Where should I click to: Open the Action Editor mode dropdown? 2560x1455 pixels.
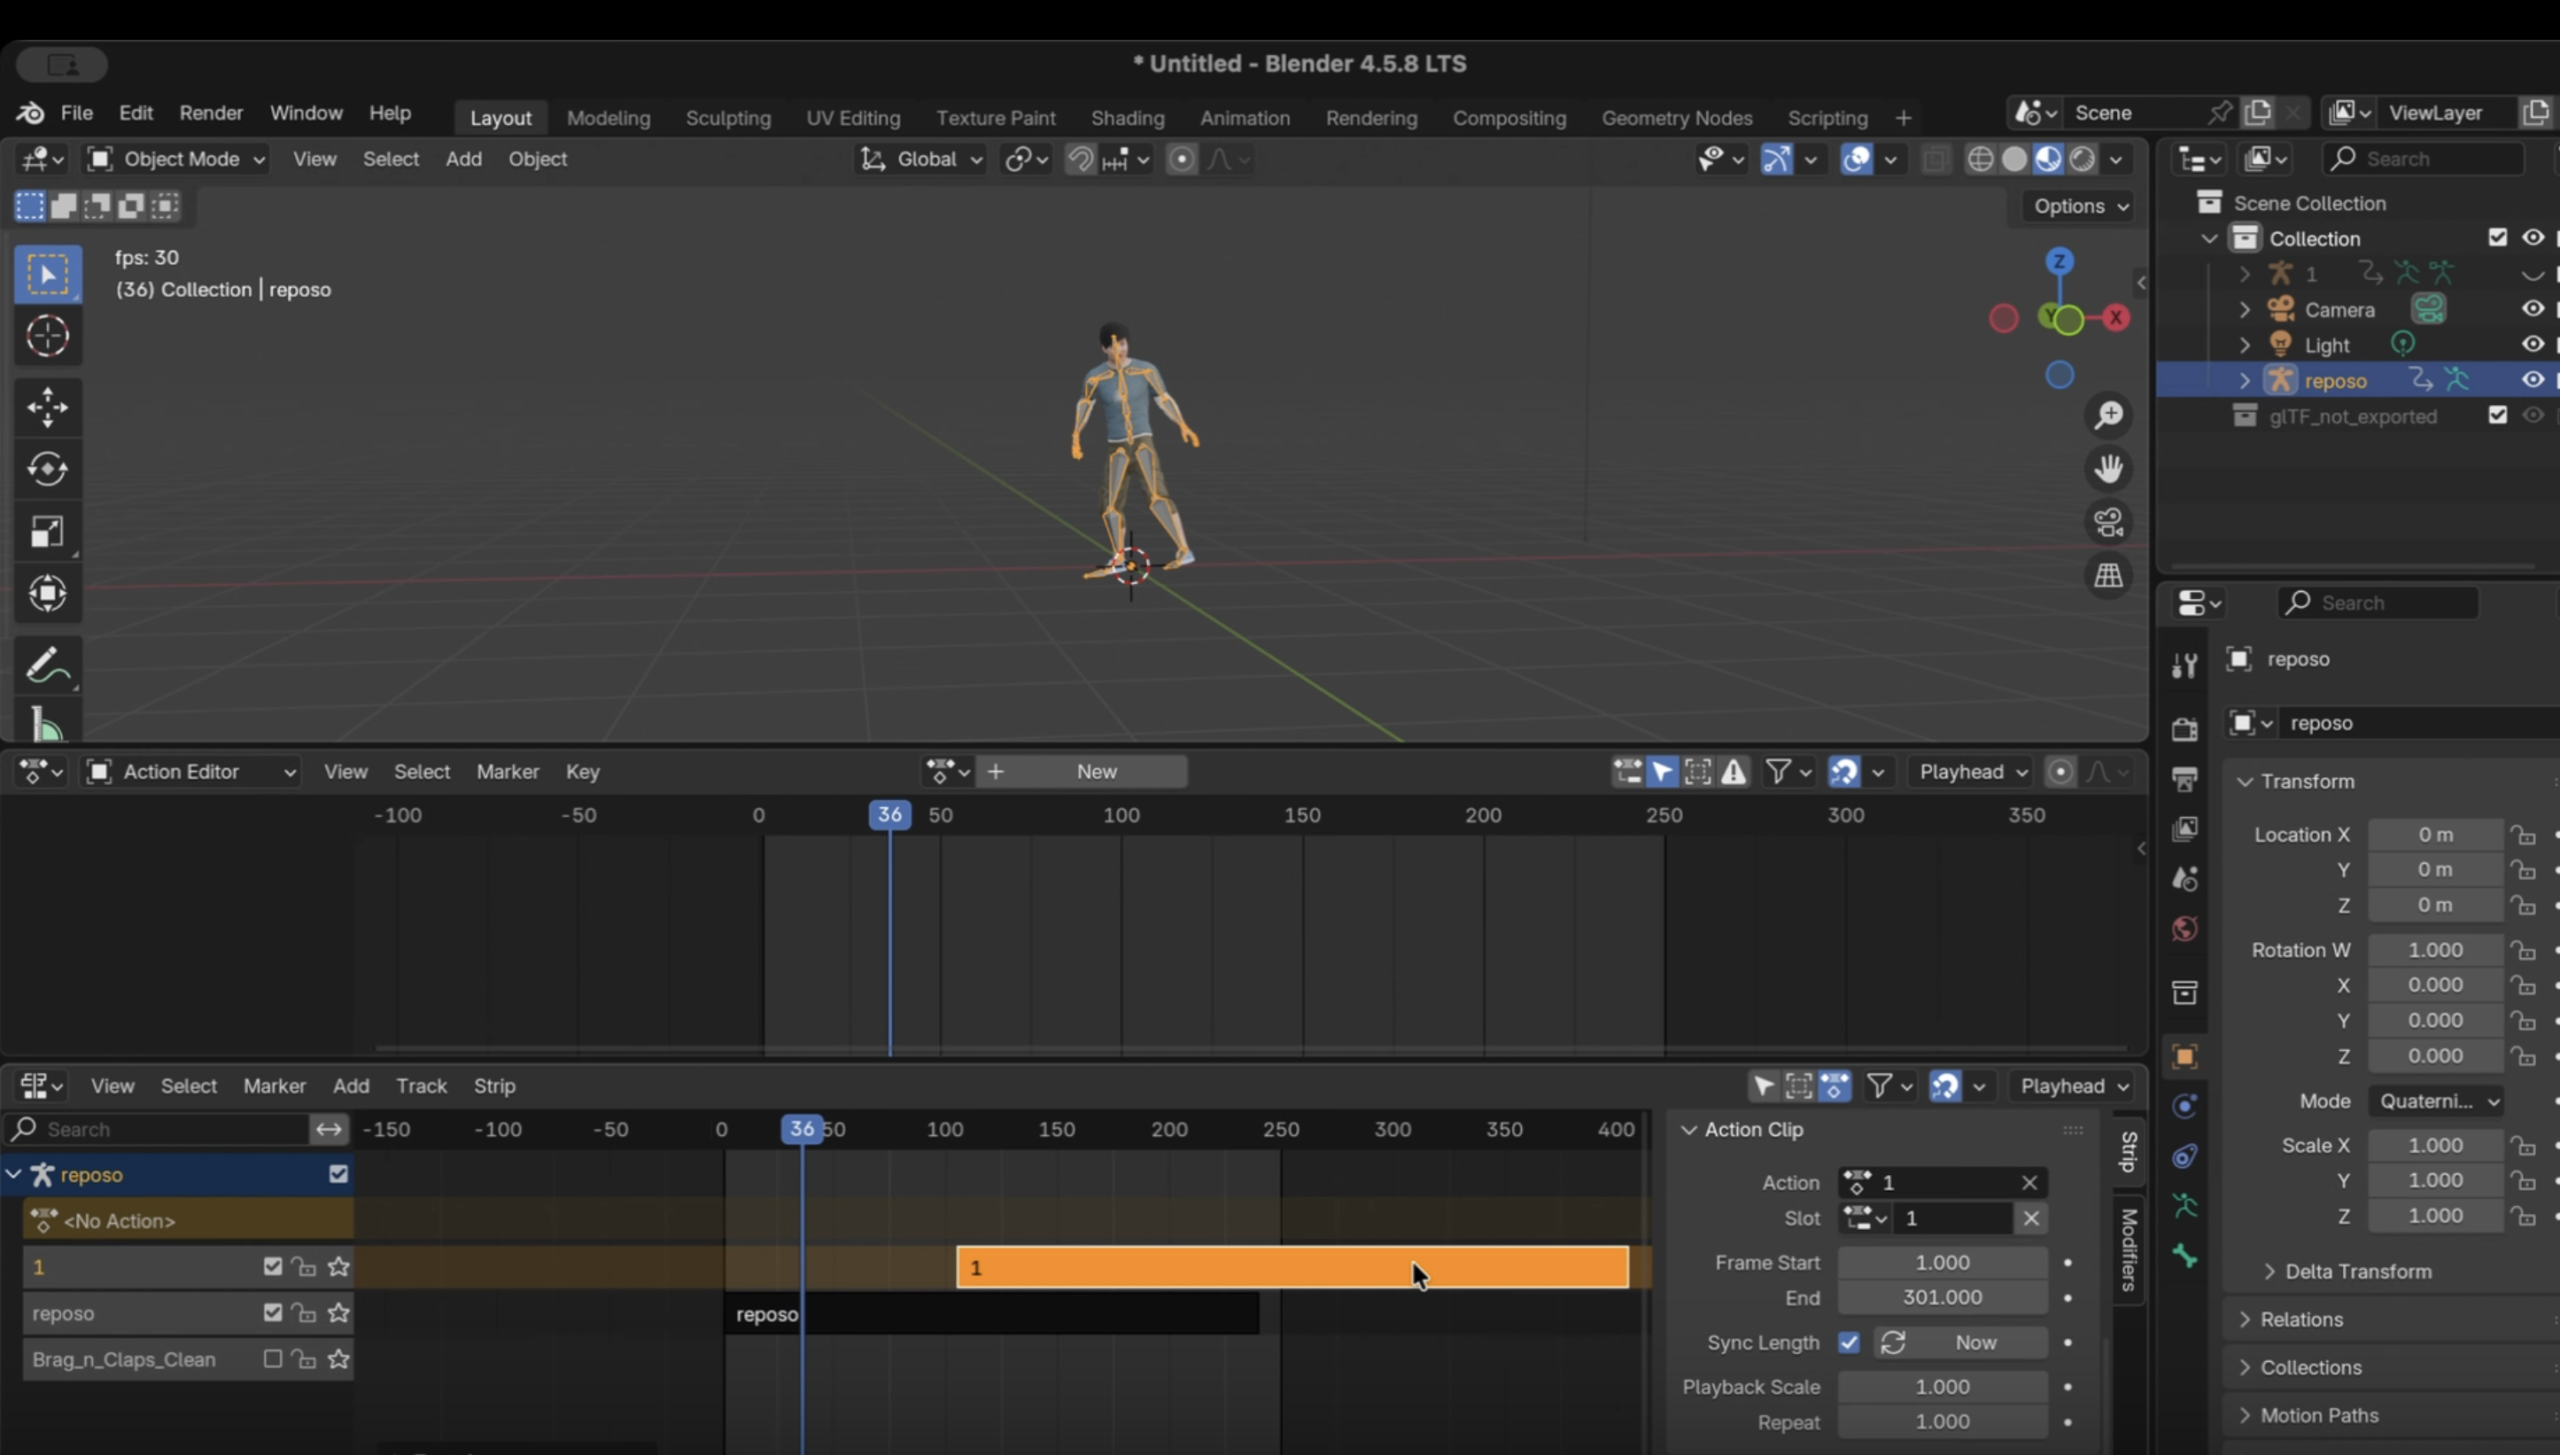coord(192,771)
